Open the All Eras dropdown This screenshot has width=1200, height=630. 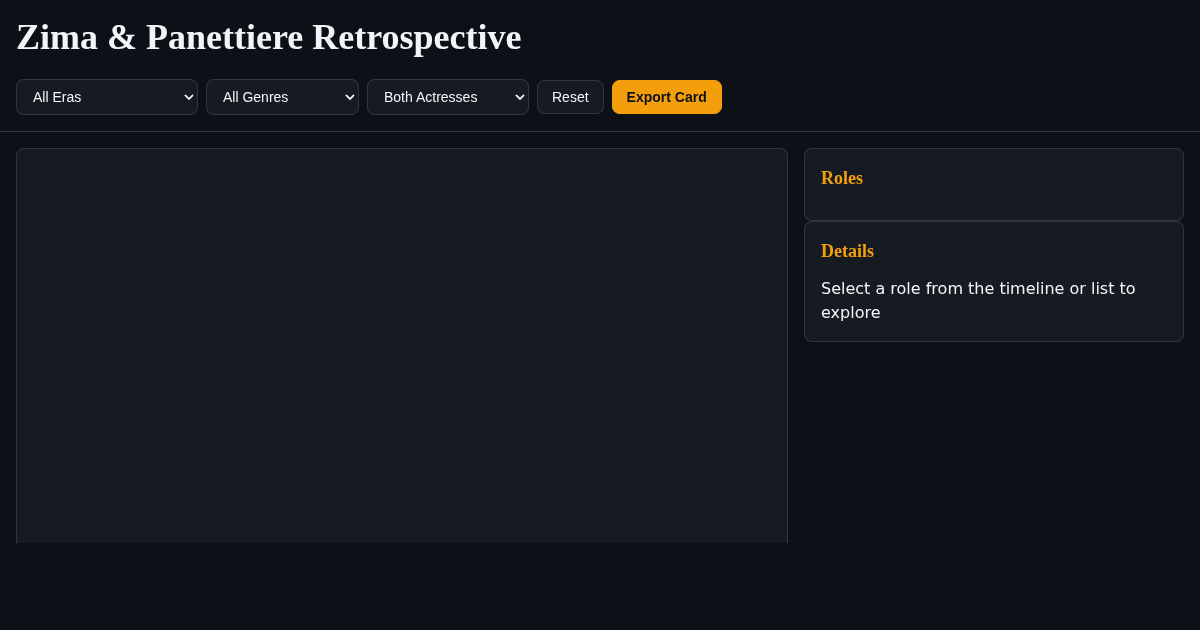[x=107, y=97]
